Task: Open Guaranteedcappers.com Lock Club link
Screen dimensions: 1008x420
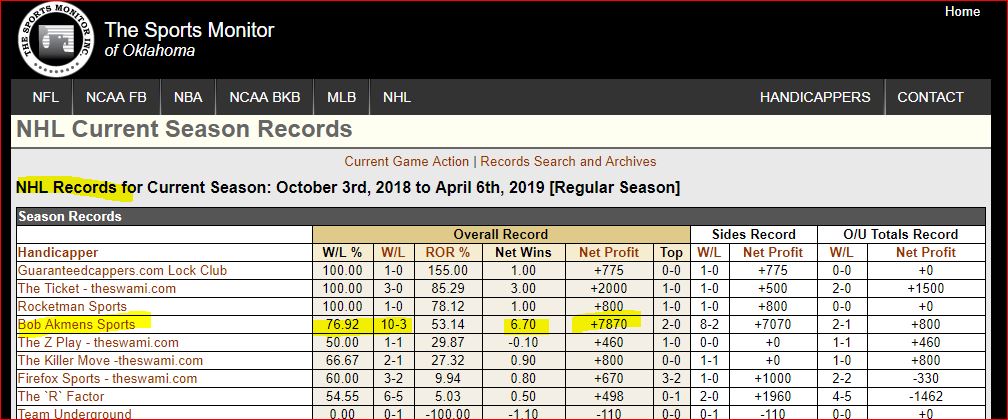Action: tap(122, 271)
